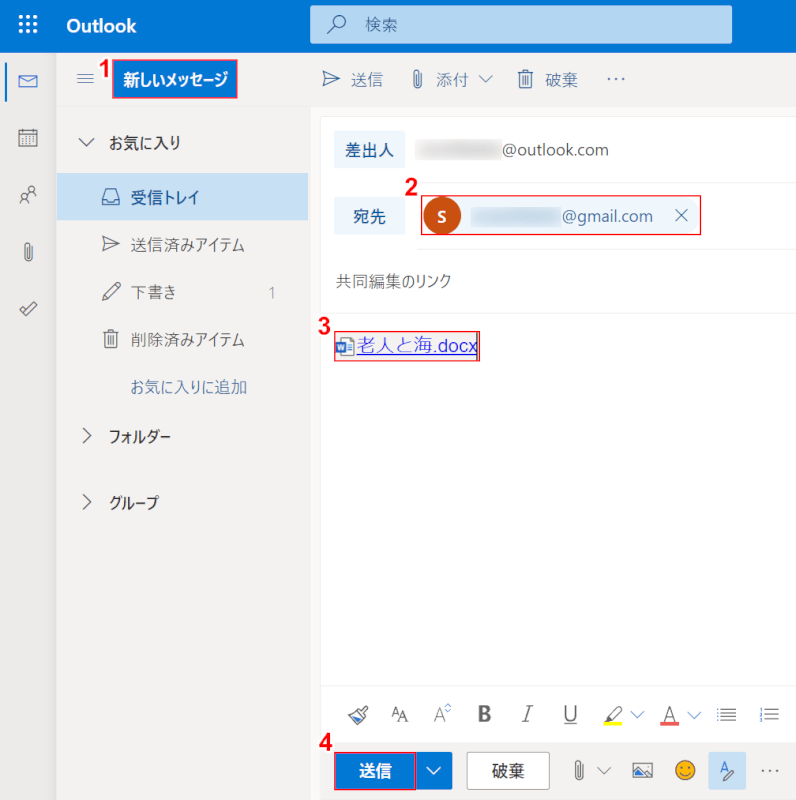Screen dimensions: 796x800
Task: Click the blue Send button
Action: point(374,770)
